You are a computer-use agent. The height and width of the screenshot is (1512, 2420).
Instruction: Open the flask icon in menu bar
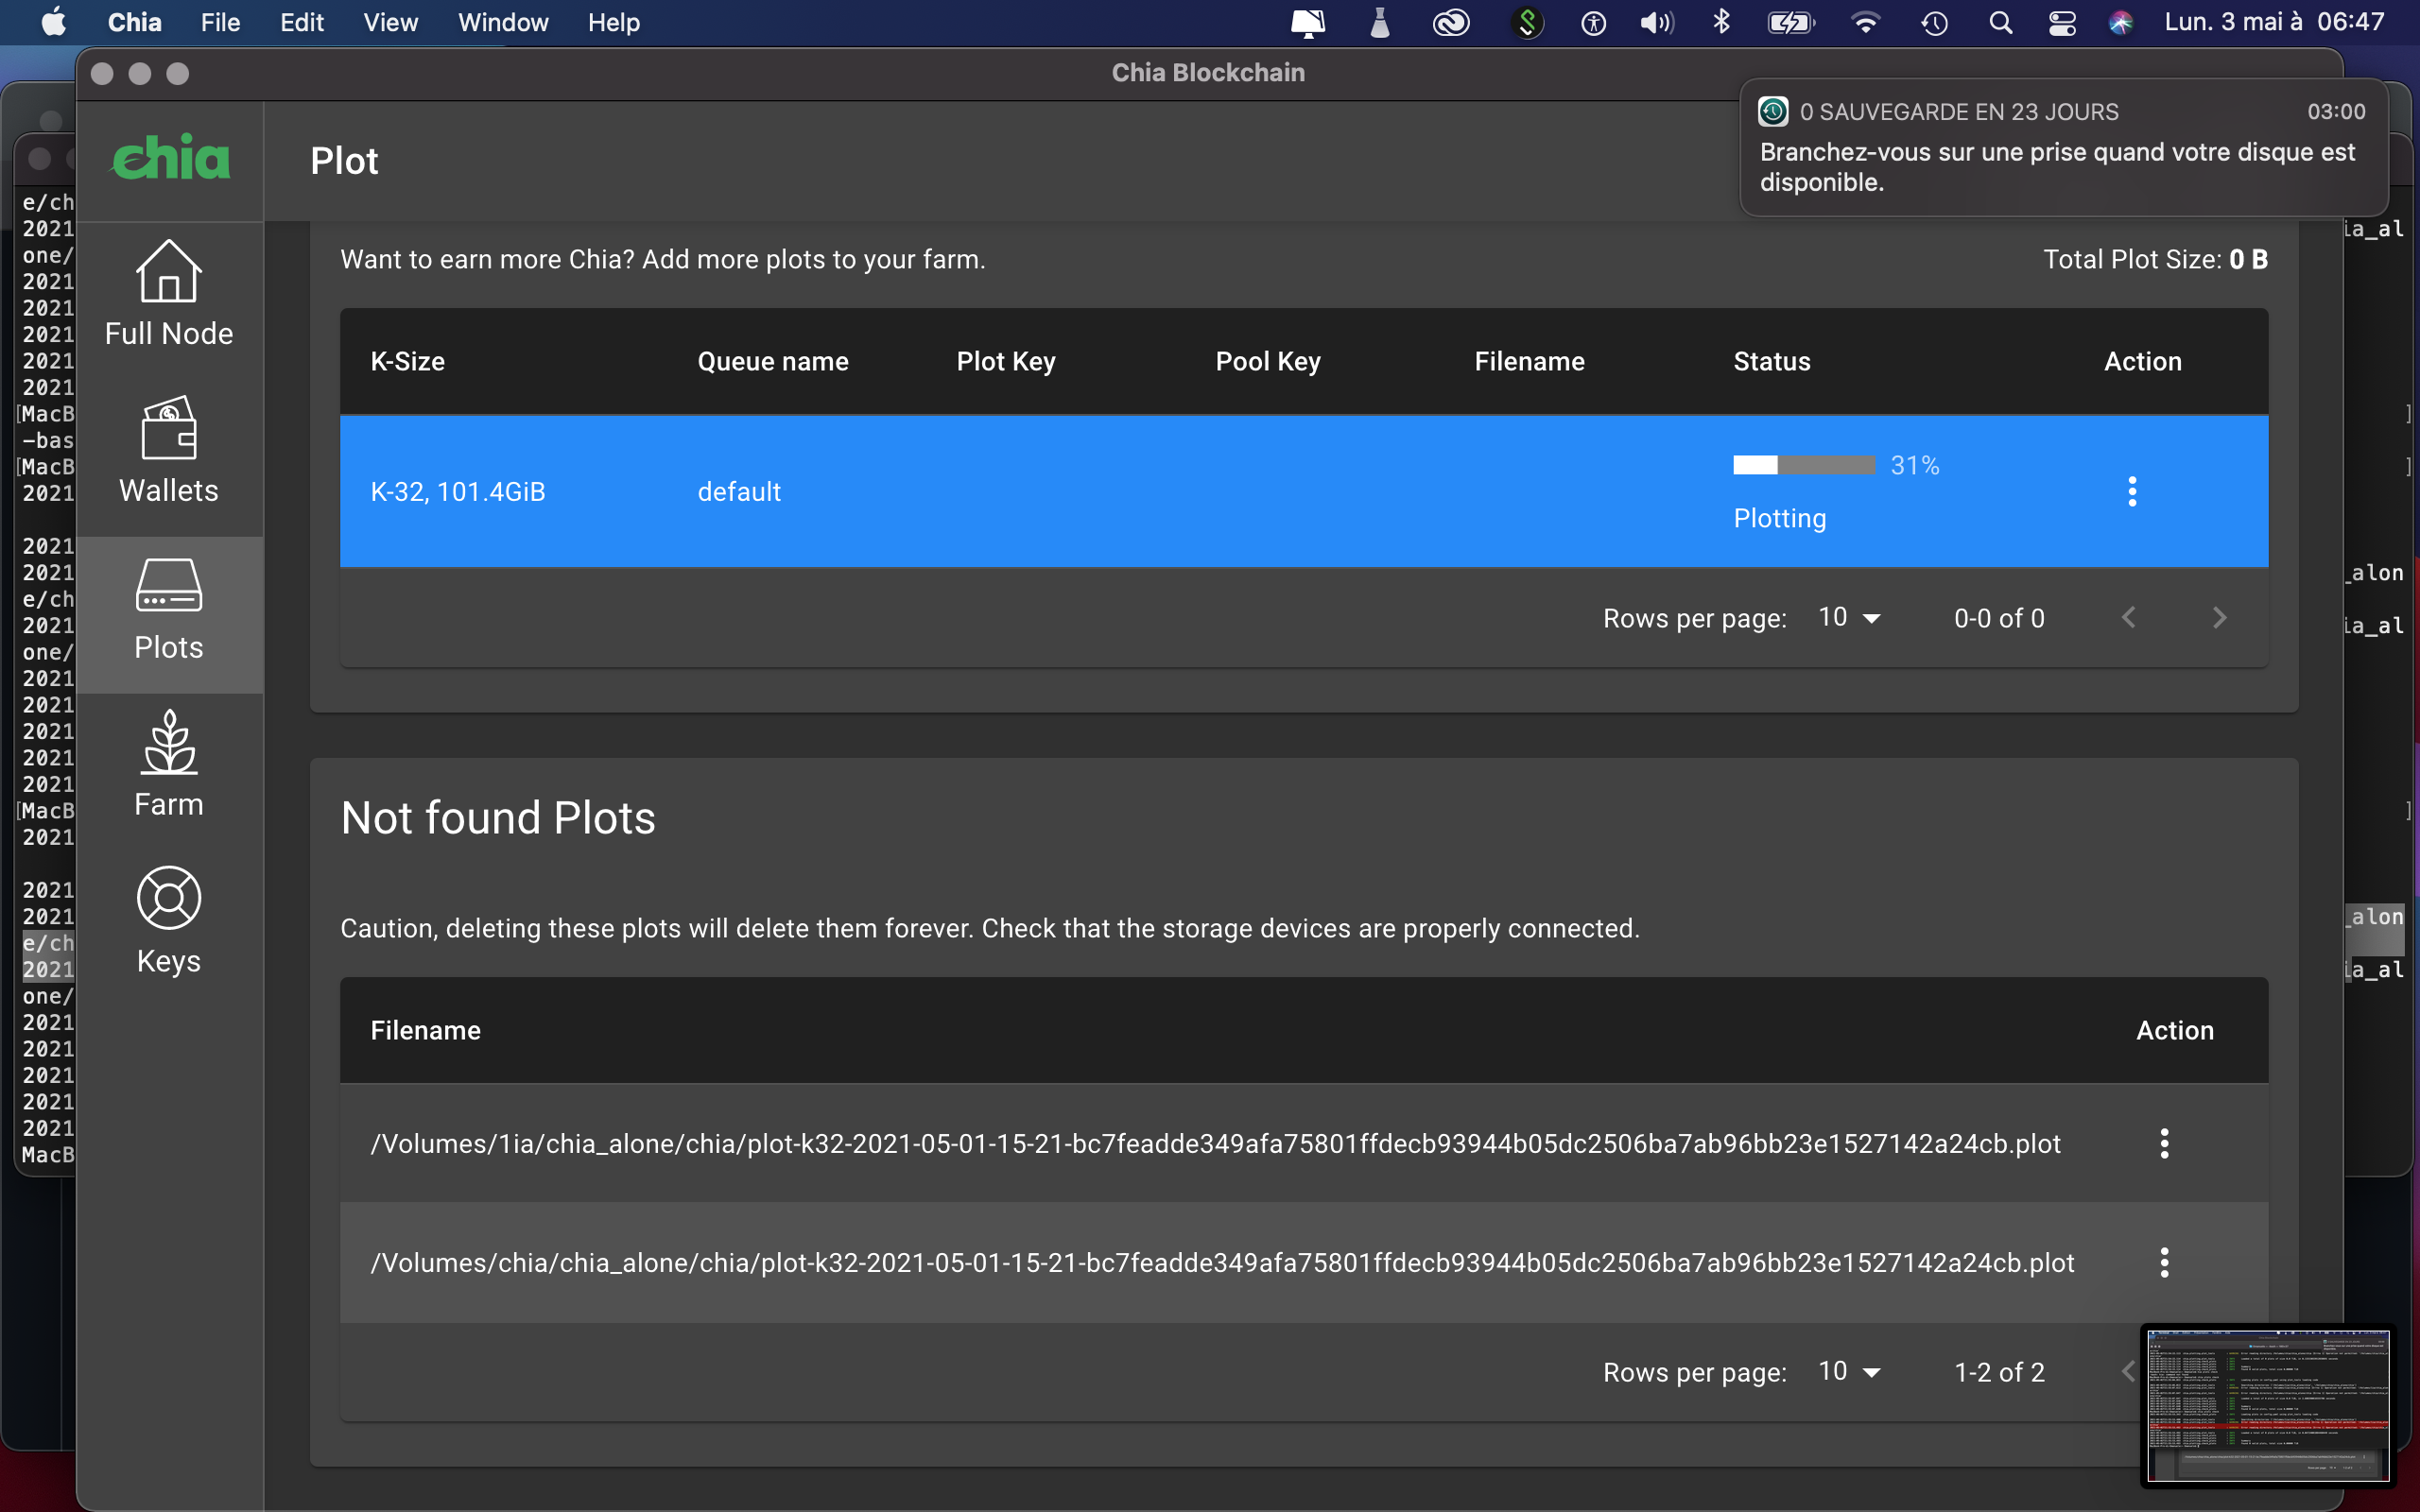point(1379,22)
